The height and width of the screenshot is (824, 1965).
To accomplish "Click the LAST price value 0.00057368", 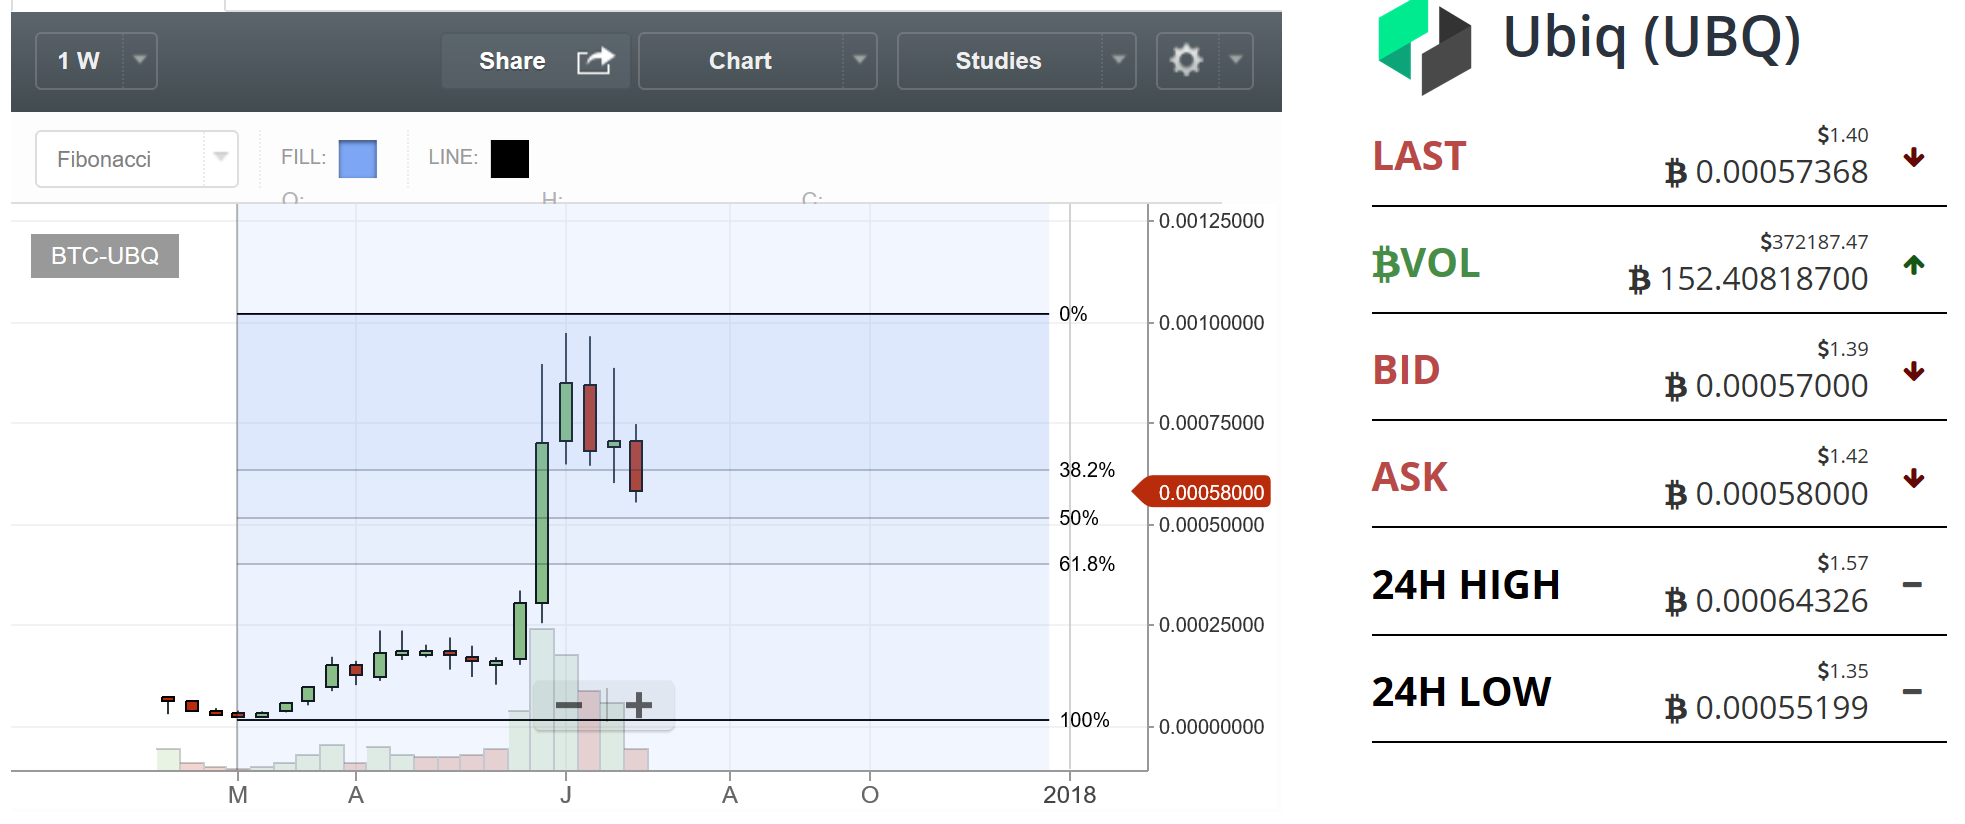I will [x=1766, y=172].
